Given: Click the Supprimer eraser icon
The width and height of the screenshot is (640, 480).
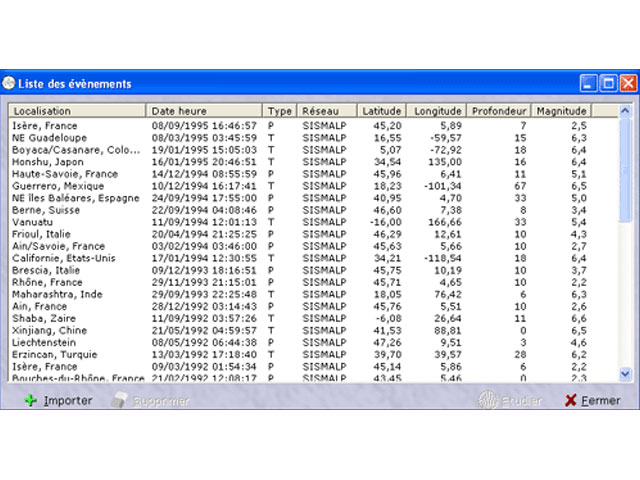Looking at the screenshot, I should click(x=117, y=401).
